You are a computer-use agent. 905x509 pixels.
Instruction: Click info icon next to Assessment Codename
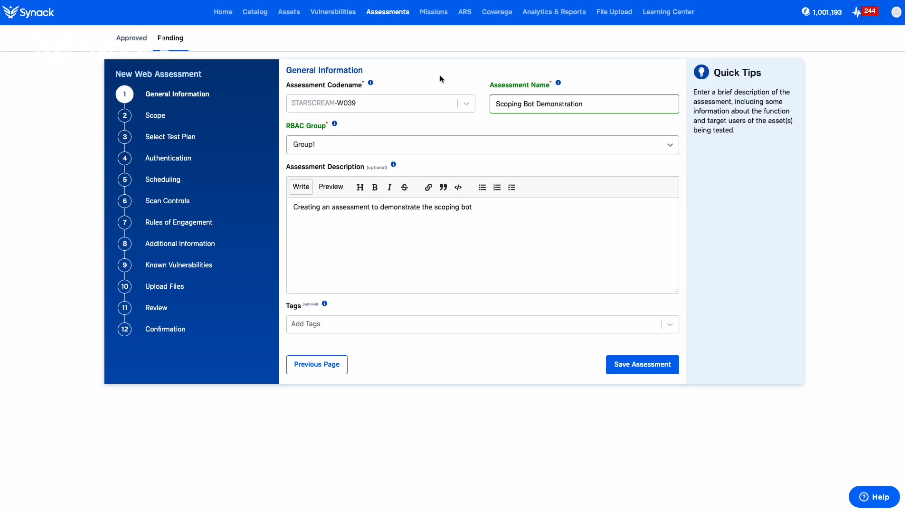[371, 83]
